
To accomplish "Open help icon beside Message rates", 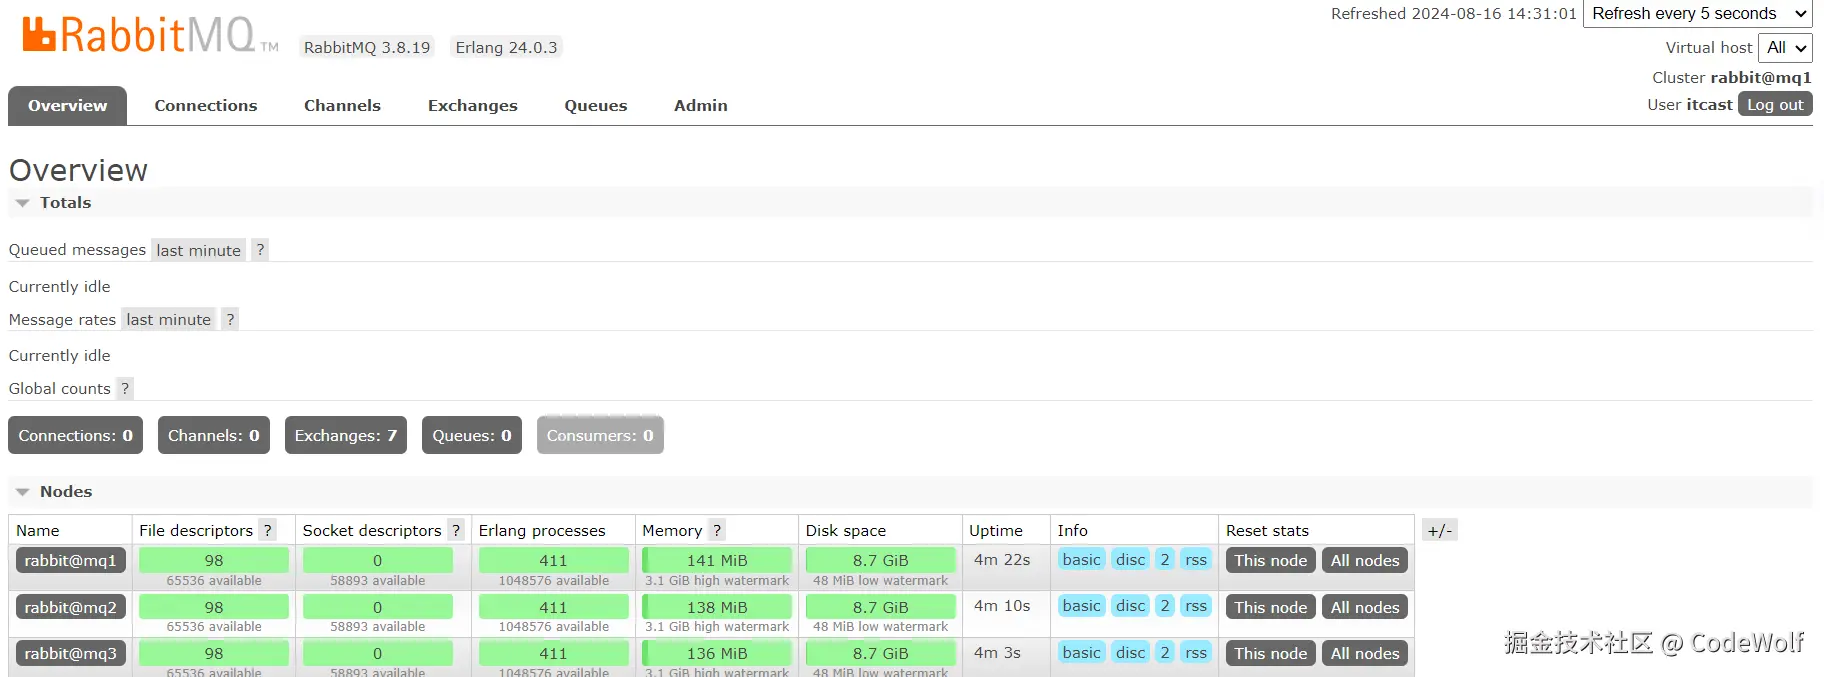I will [x=230, y=319].
